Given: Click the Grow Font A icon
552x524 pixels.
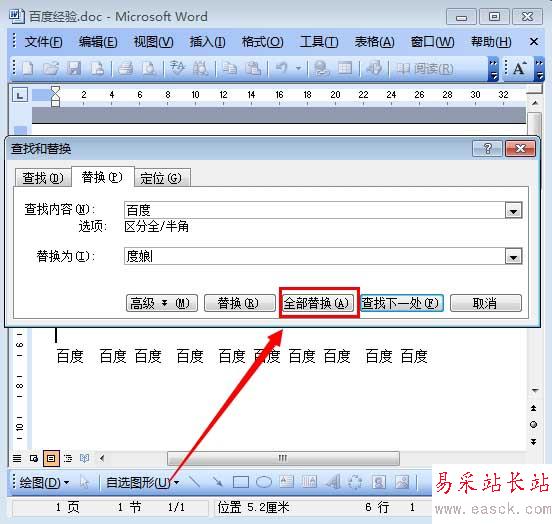Looking at the screenshot, I should pos(519,69).
